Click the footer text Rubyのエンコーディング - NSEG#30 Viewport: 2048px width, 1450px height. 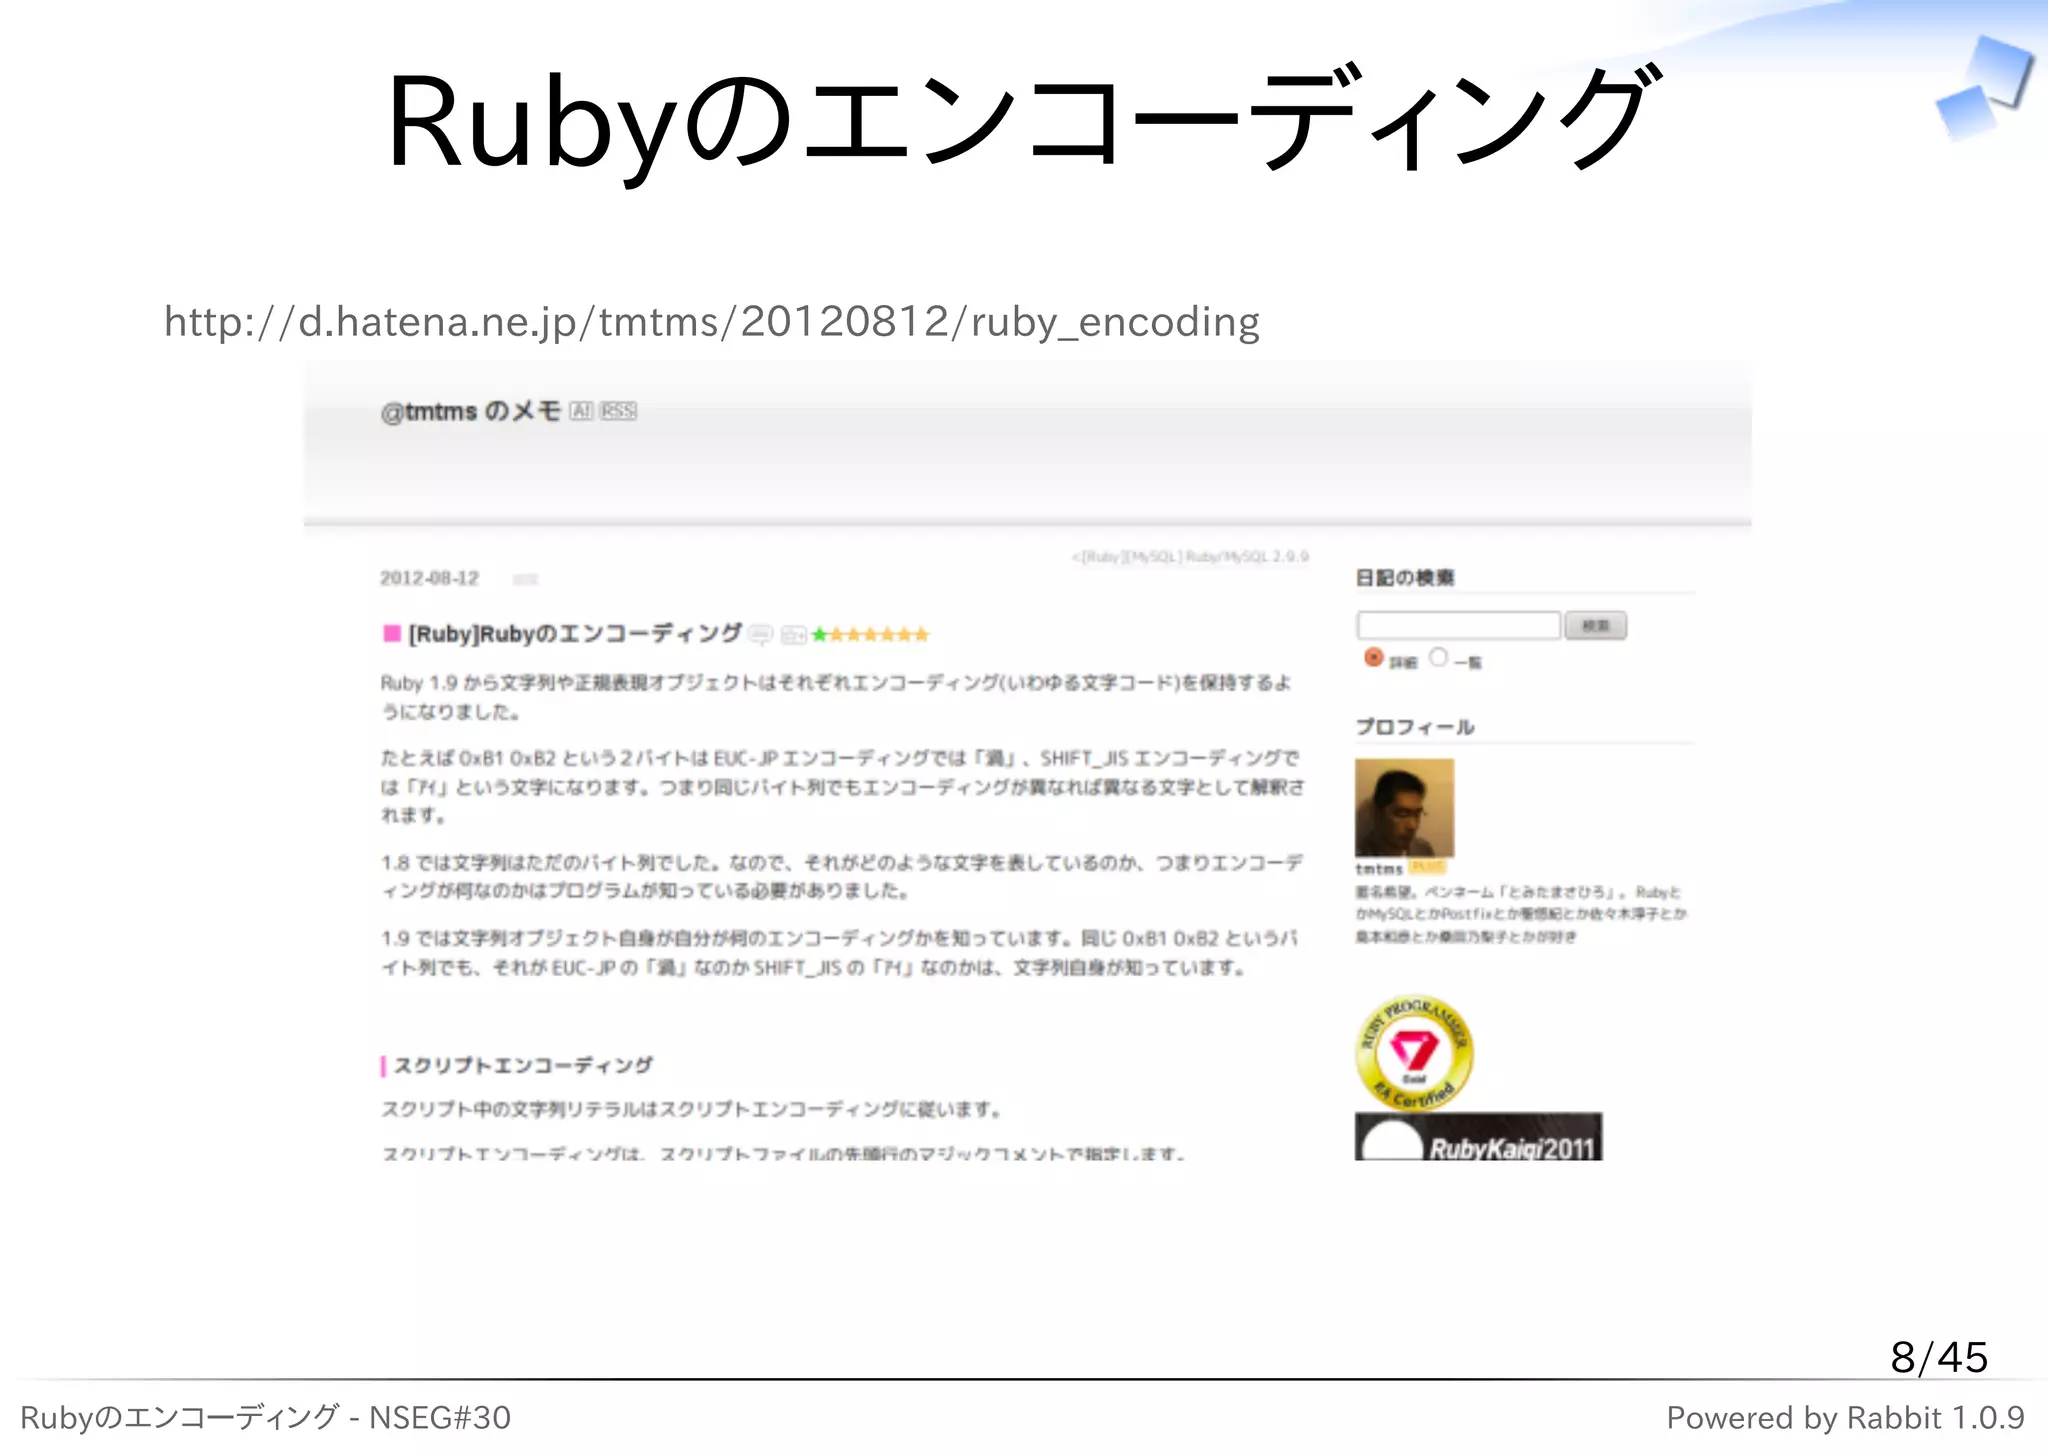(265, 1417)
